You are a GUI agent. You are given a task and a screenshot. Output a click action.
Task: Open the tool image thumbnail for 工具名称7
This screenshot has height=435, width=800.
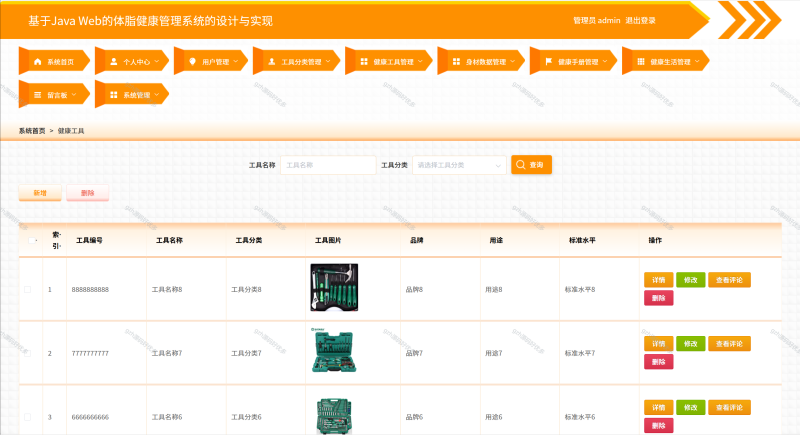334,351
